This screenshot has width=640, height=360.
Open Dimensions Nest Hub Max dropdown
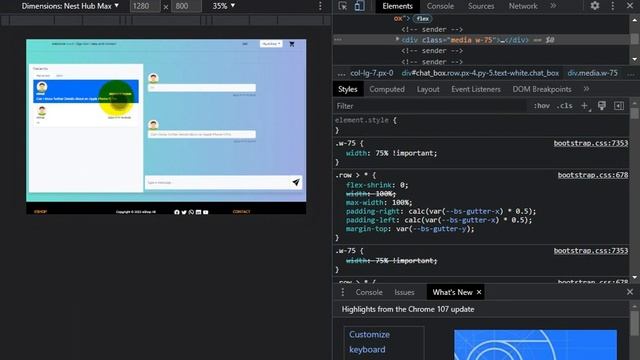[x=70, y=6]
